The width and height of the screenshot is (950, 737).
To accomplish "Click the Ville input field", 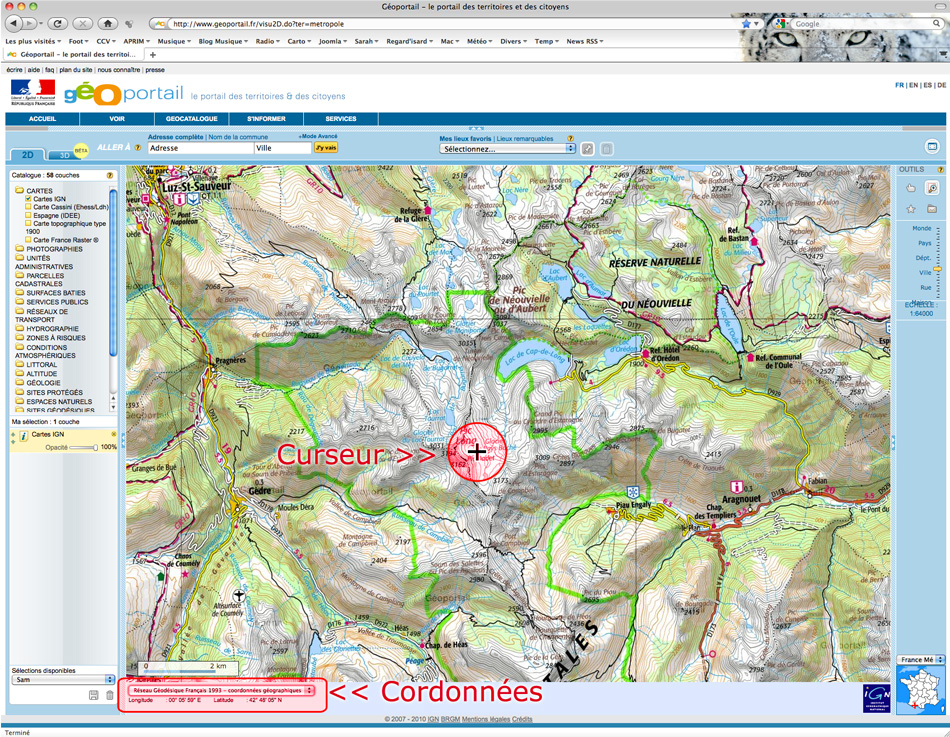I will [x=283, y=148].
